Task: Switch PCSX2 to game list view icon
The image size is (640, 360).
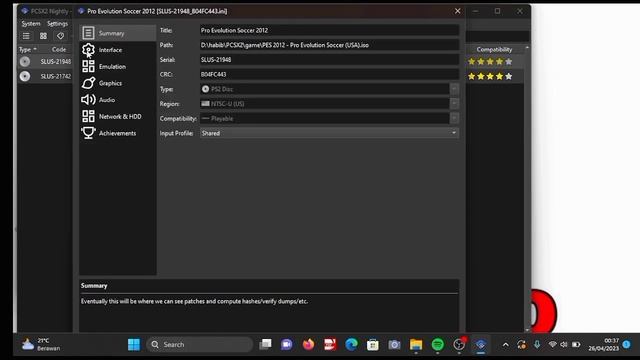Action: [x=26, y=36]
